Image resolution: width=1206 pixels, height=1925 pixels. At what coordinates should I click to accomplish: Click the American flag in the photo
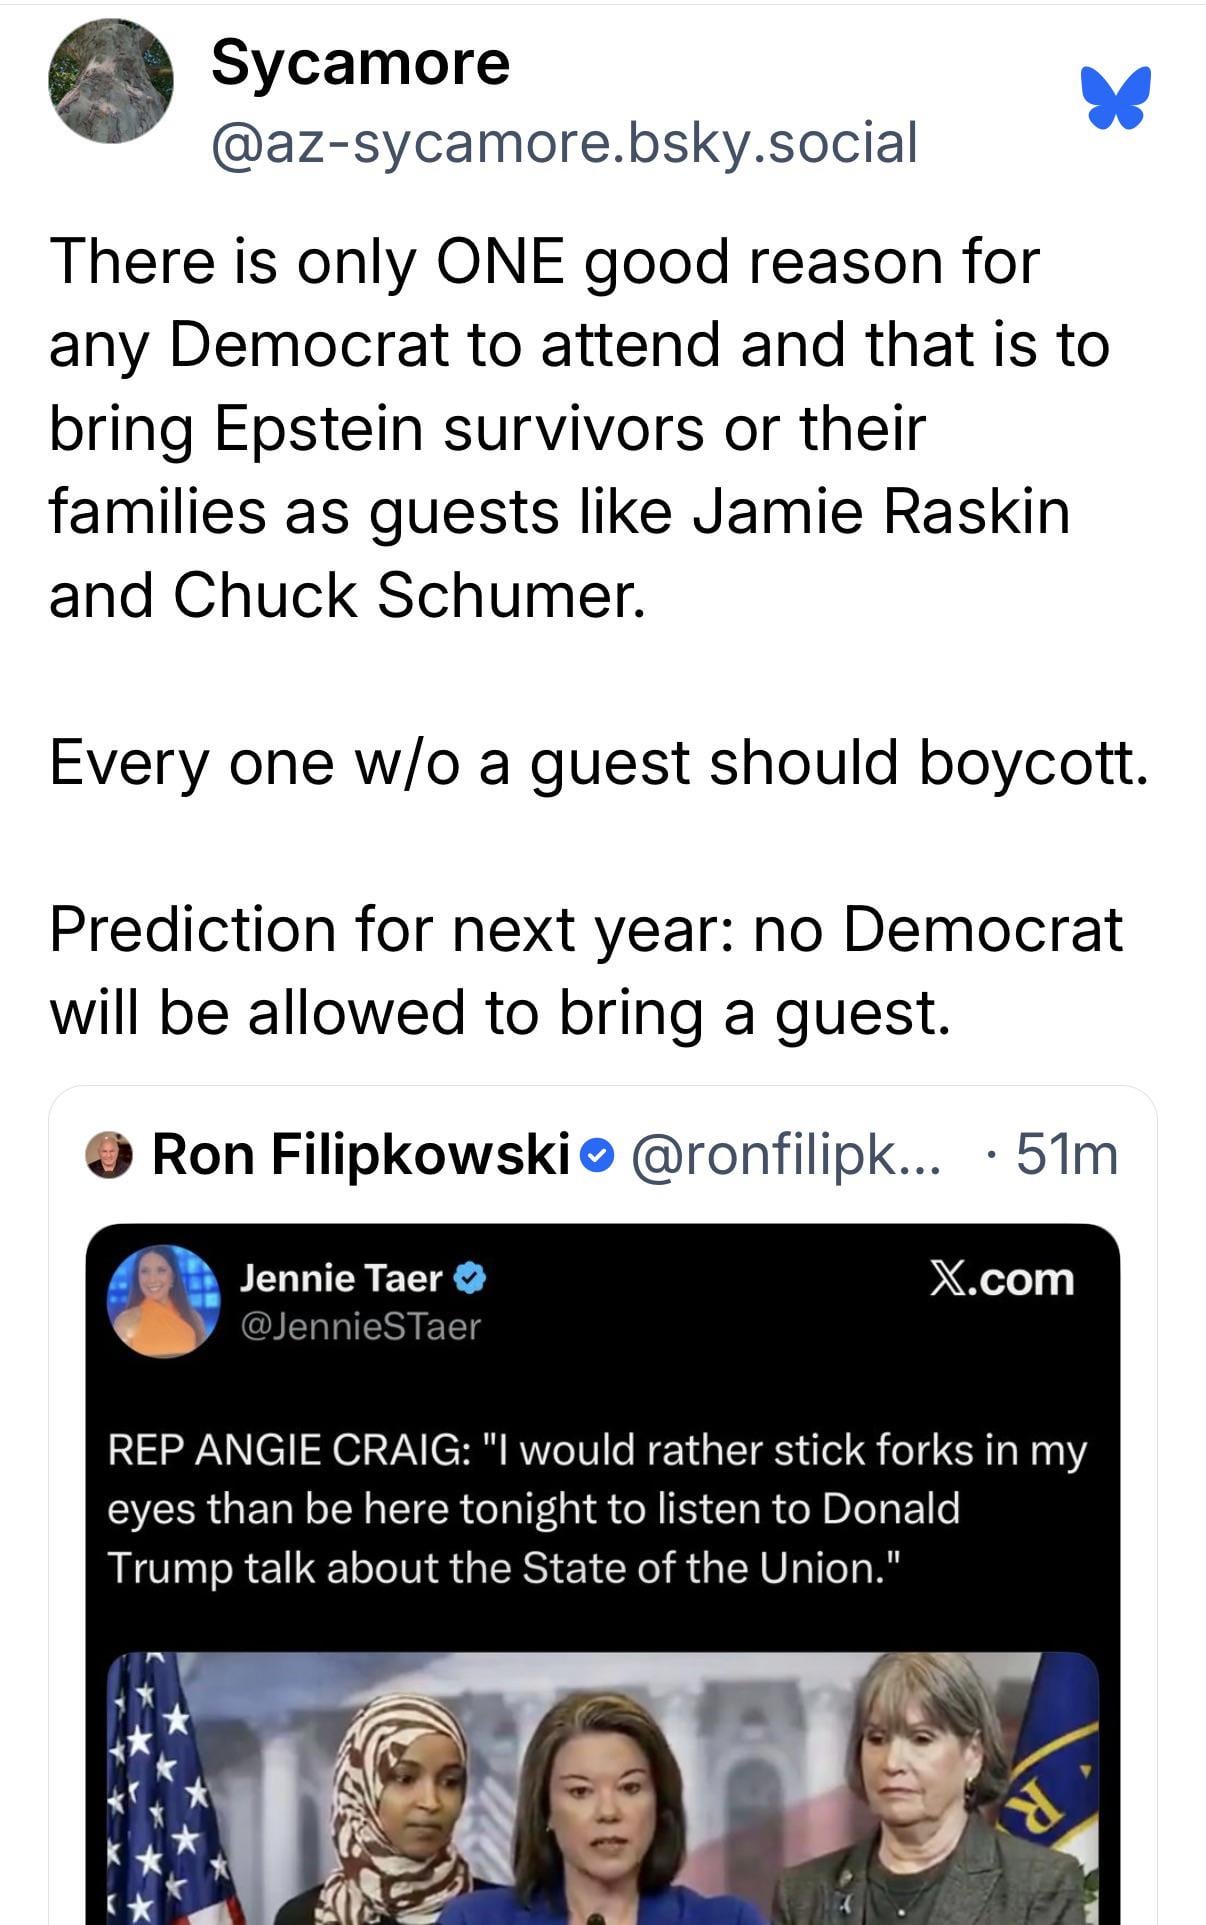tap(160, 1800)
